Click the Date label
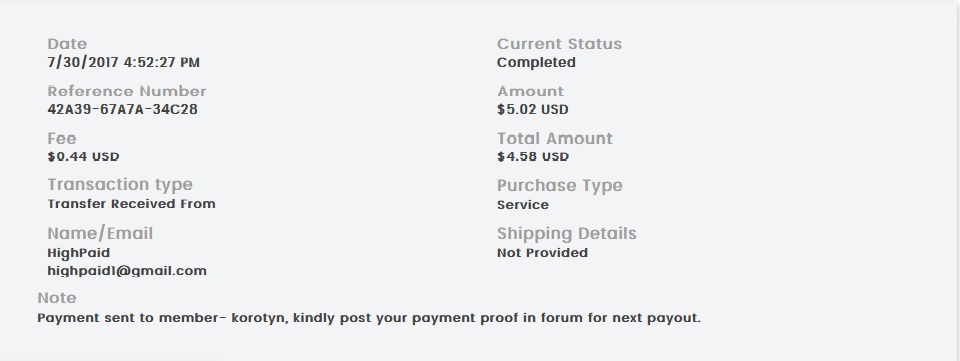This screenshot has height=361, width=960. [67, 44]
